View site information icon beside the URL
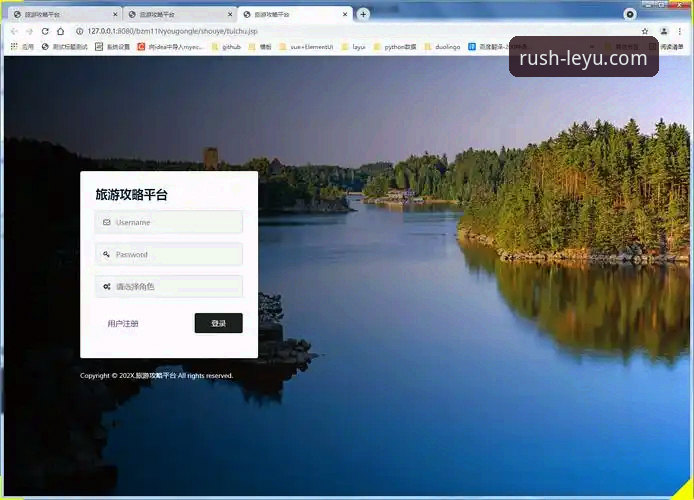This screenshot has height=500, width=694. 79,31
